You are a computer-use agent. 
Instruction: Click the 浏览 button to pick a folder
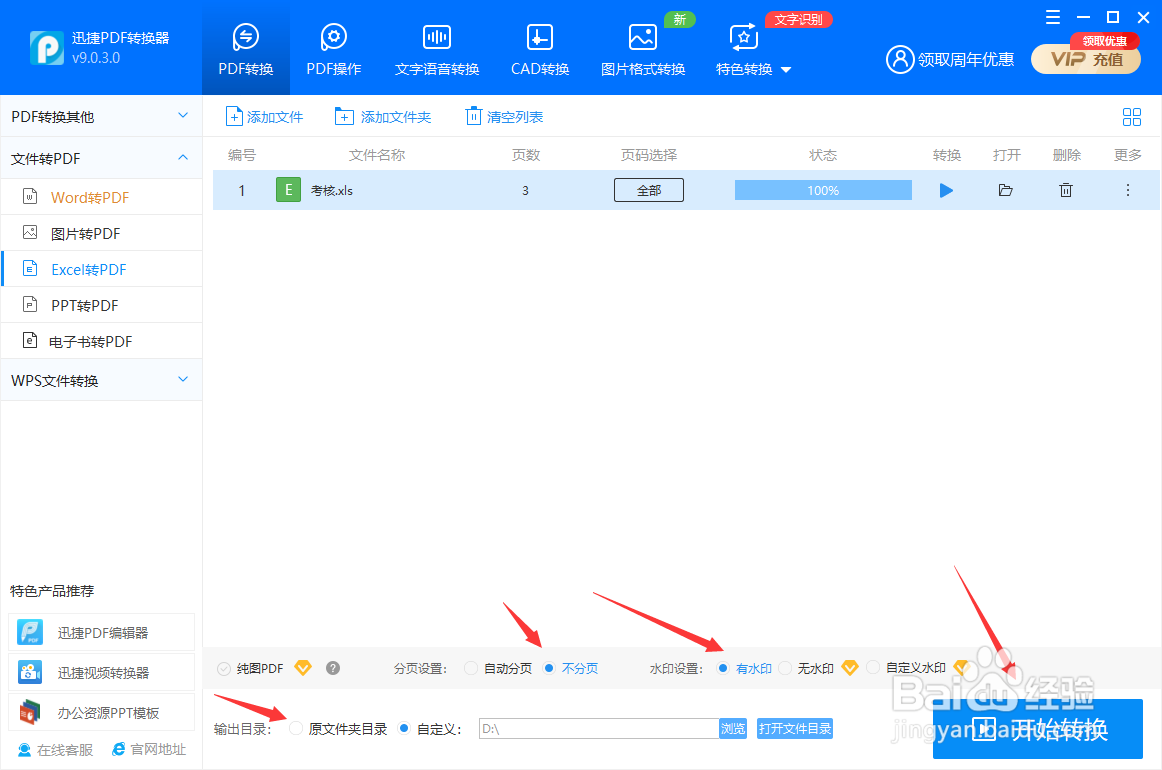point(733,728)
